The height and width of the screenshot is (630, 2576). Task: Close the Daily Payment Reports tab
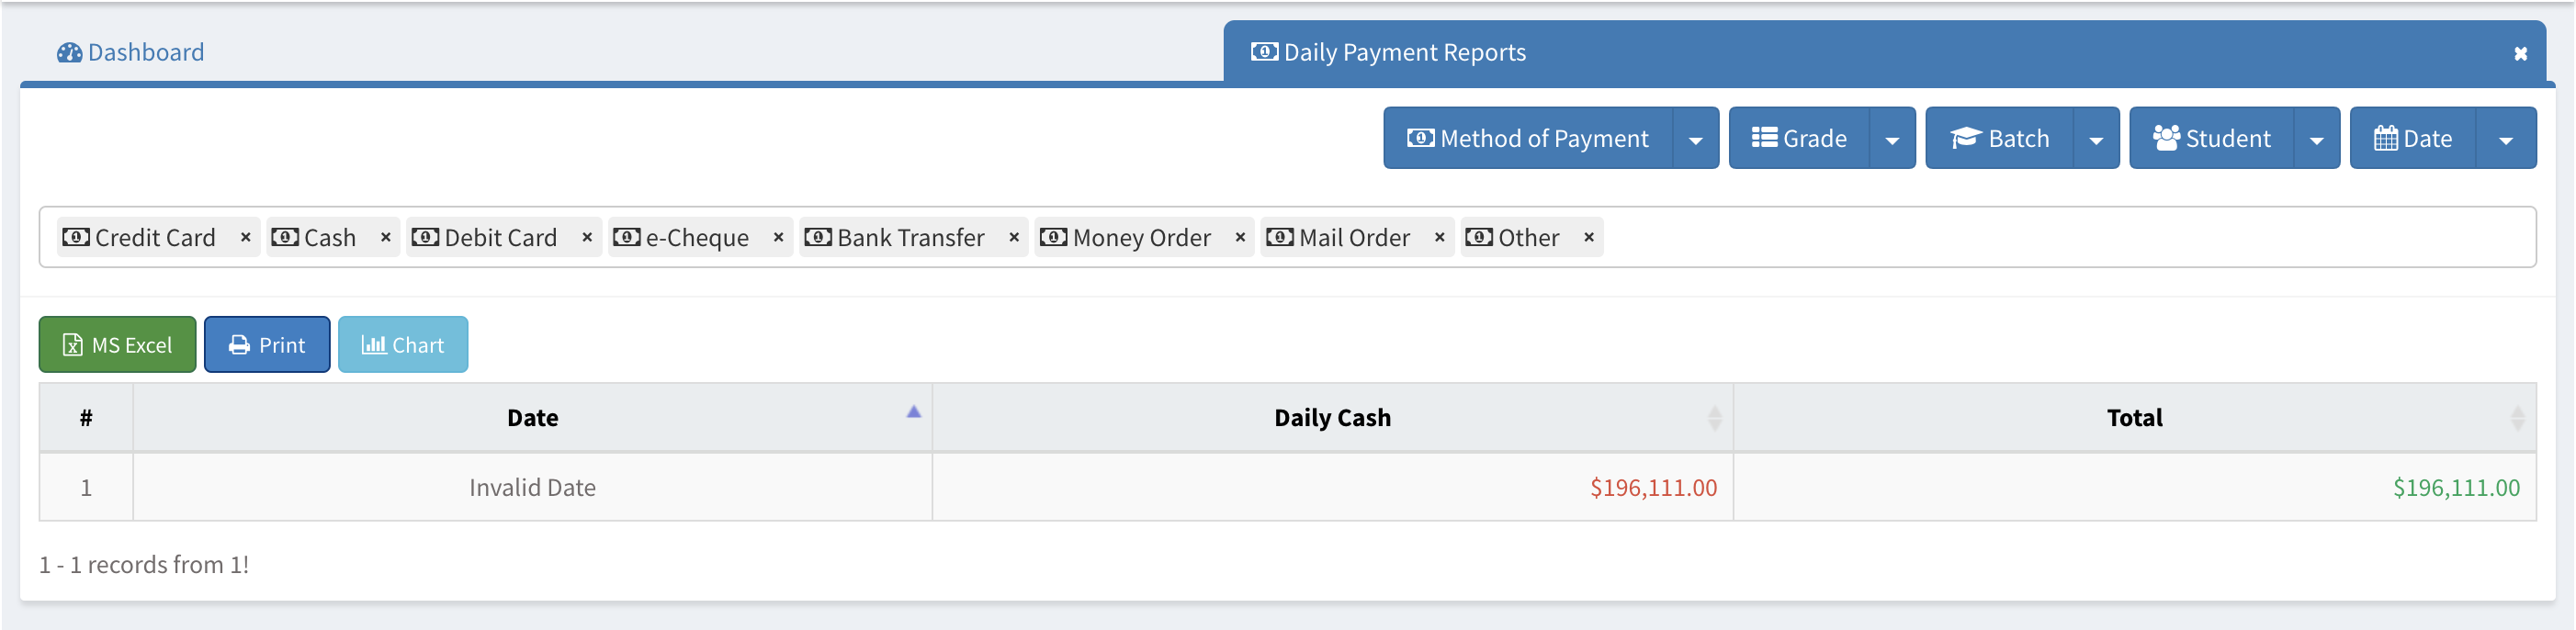(x=2520, y=54)
